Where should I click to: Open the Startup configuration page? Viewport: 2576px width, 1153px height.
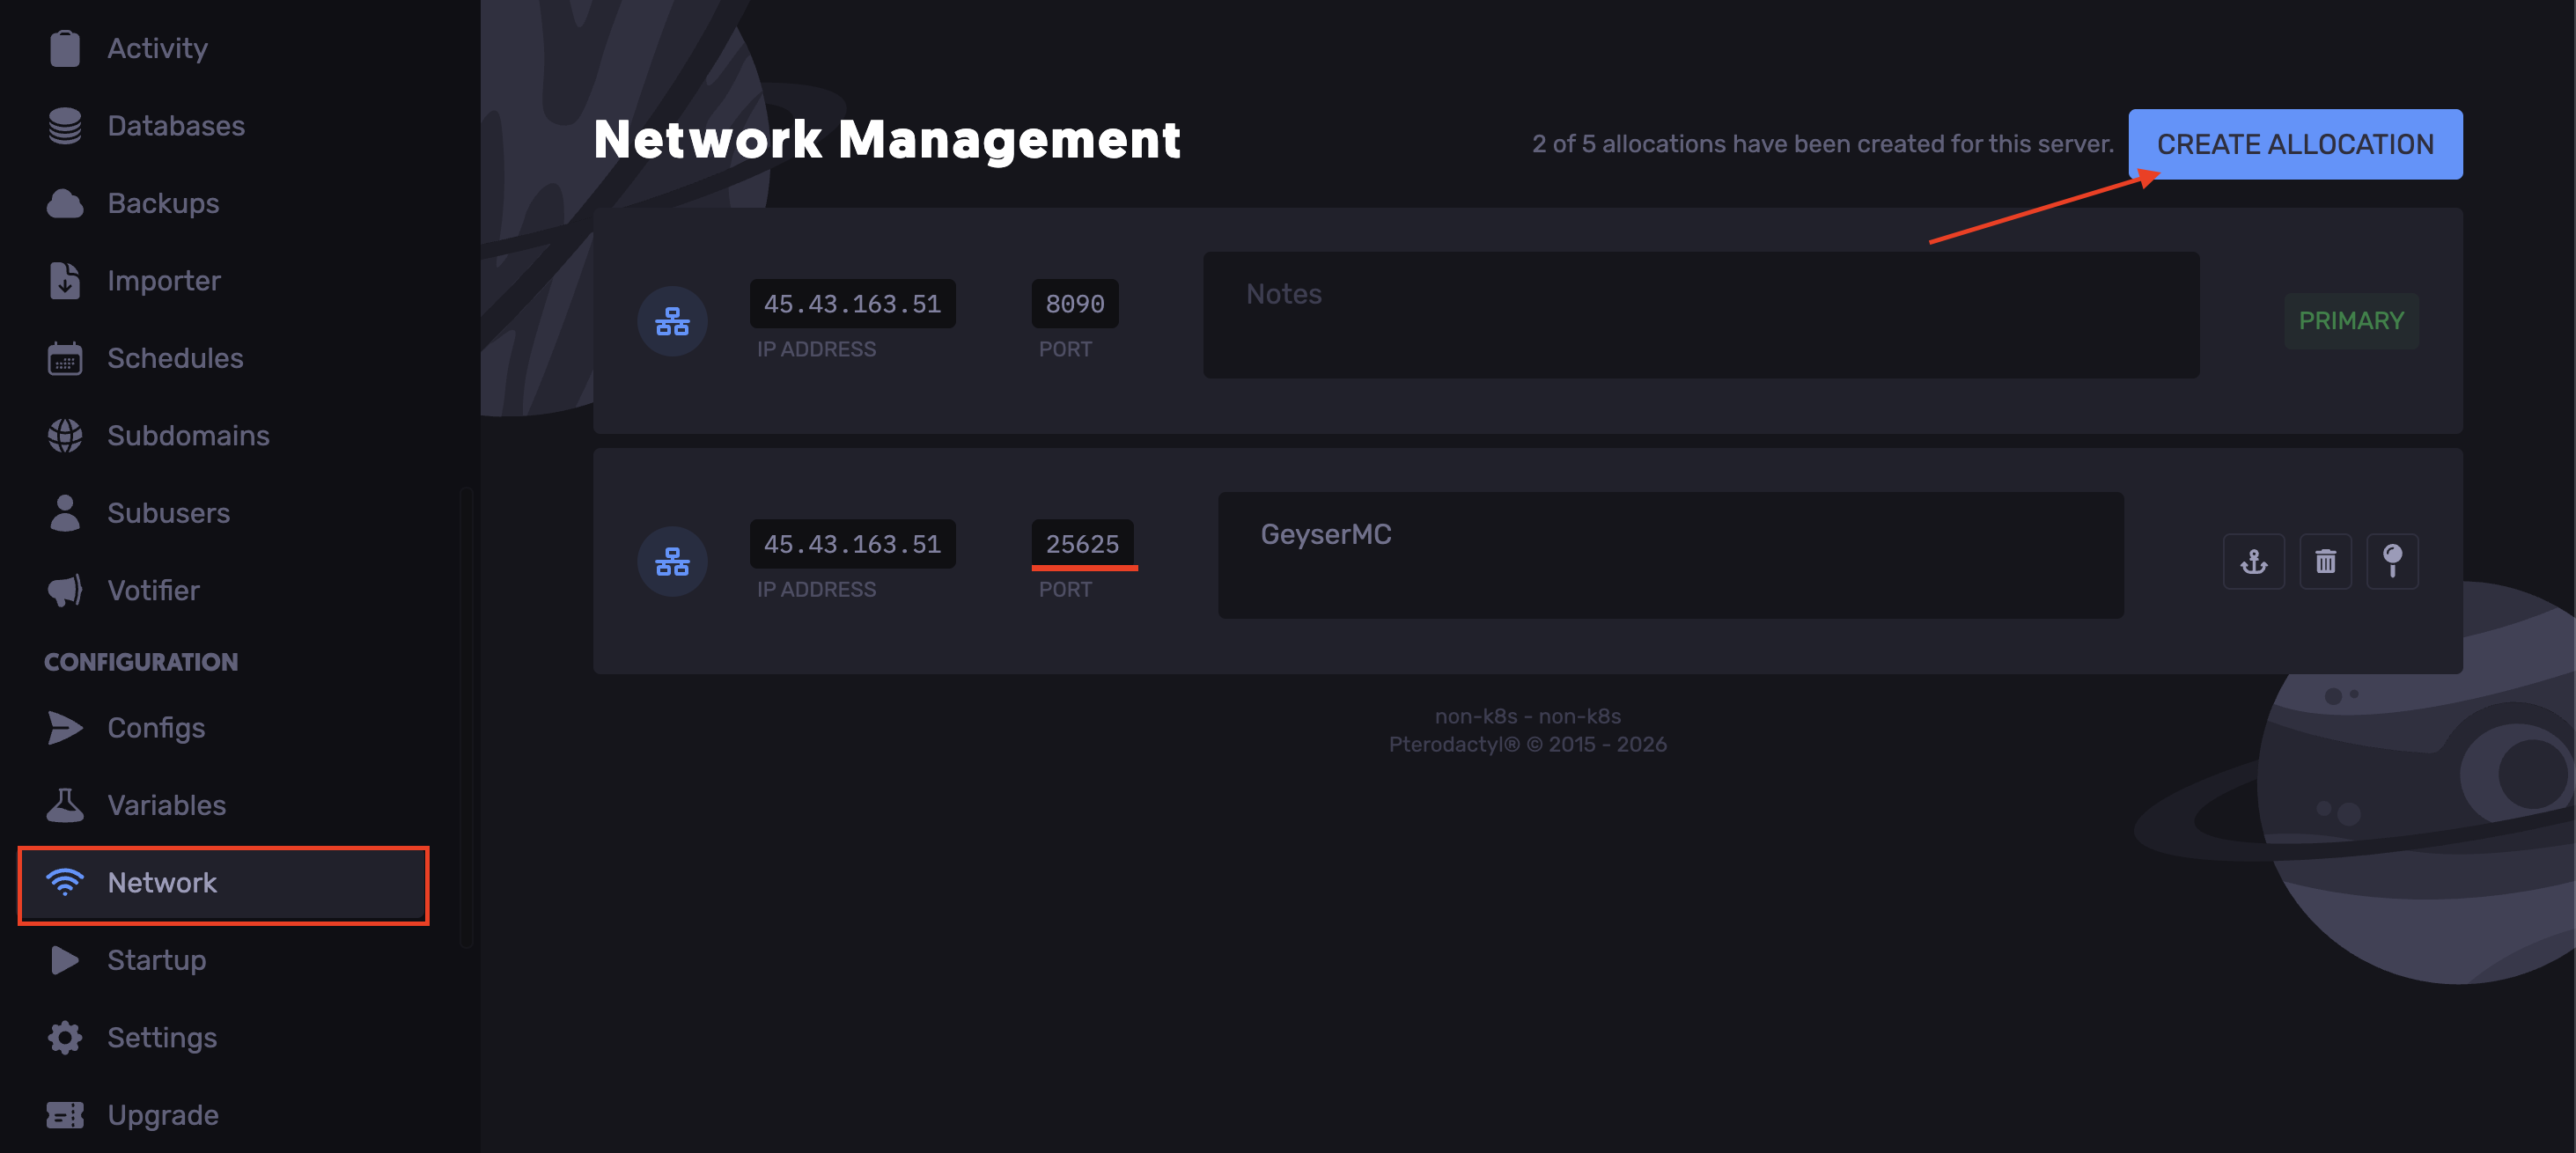pyautogui.click(x=156, y=960)
